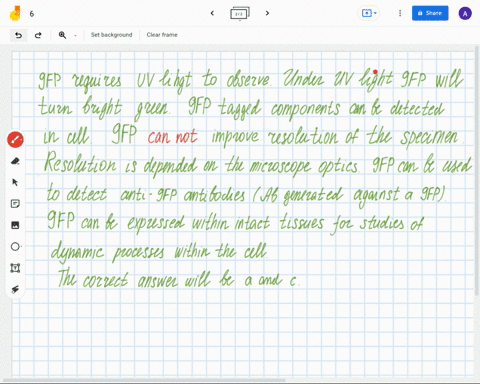Open the present dropdown arrow

point(375,13)
